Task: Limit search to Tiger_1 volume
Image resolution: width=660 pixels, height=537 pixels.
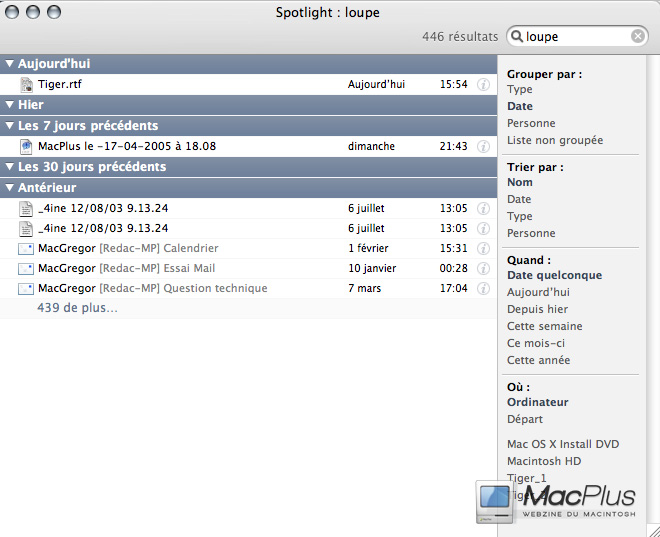Action: [x=527, y=478]
